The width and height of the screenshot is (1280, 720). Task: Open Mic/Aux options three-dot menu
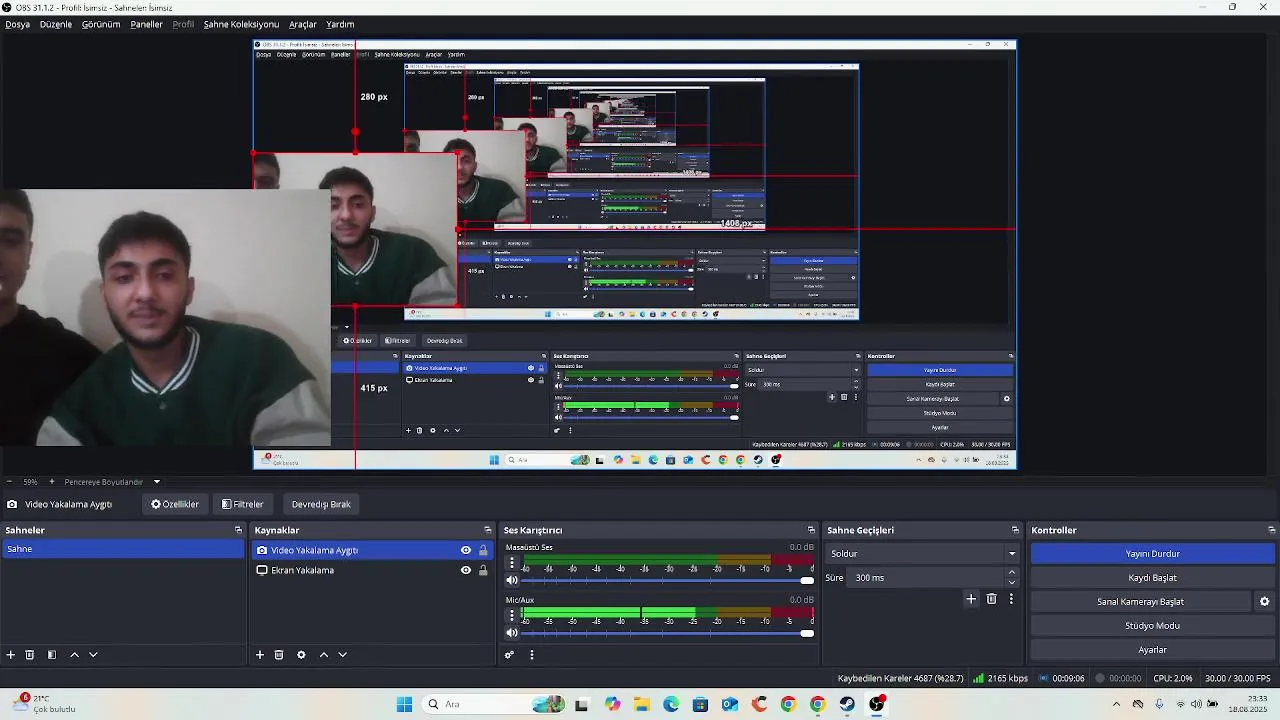pos(512,615)
